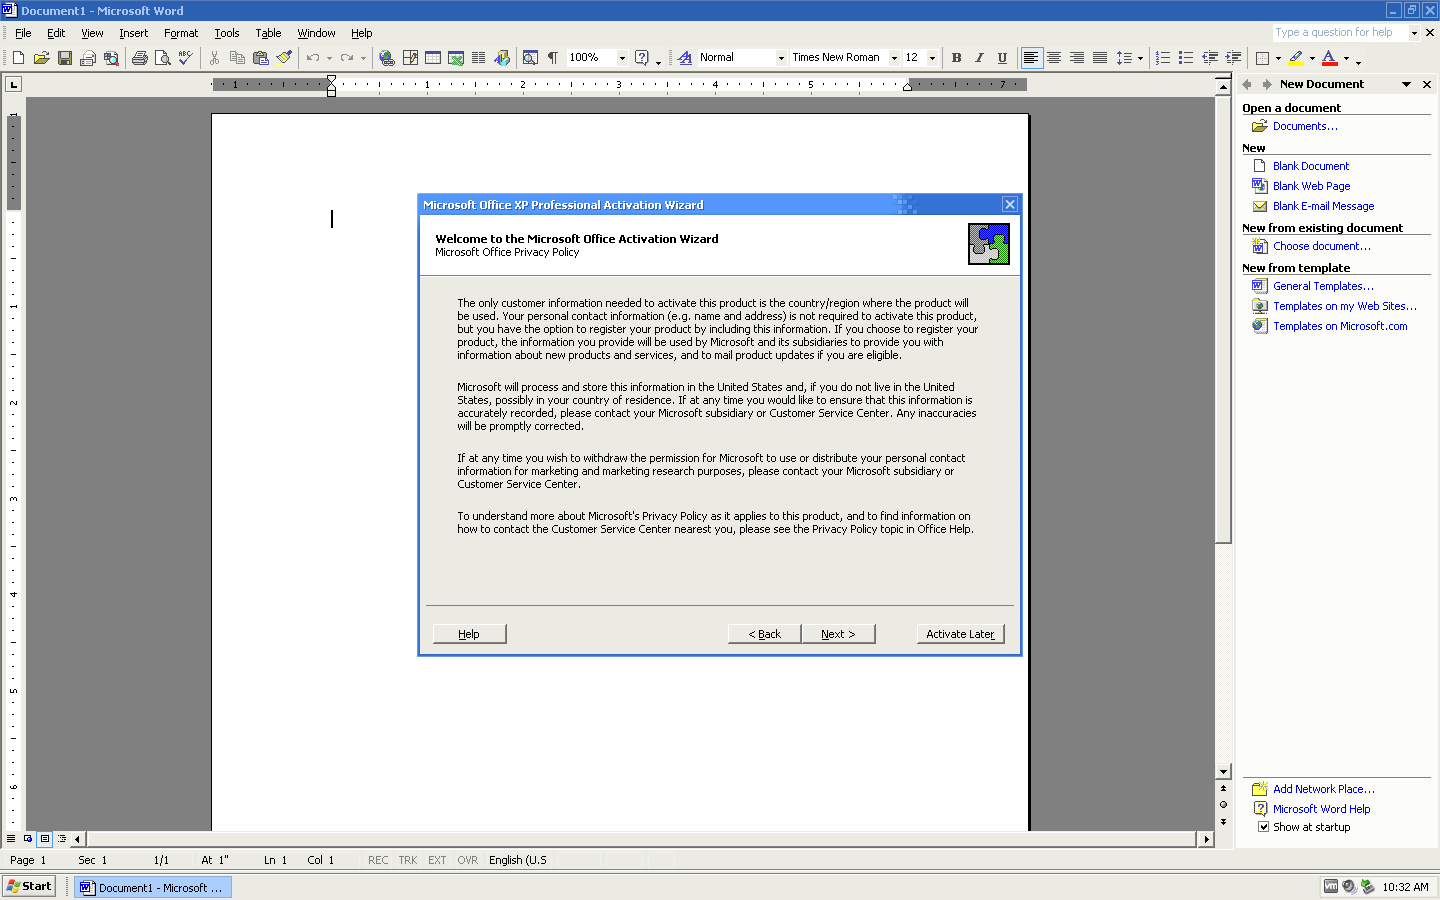Viewport: 1440px width, 900px height.
Task: Open the New Document task pane menu arrow
Action: [x=1406, y=84]
